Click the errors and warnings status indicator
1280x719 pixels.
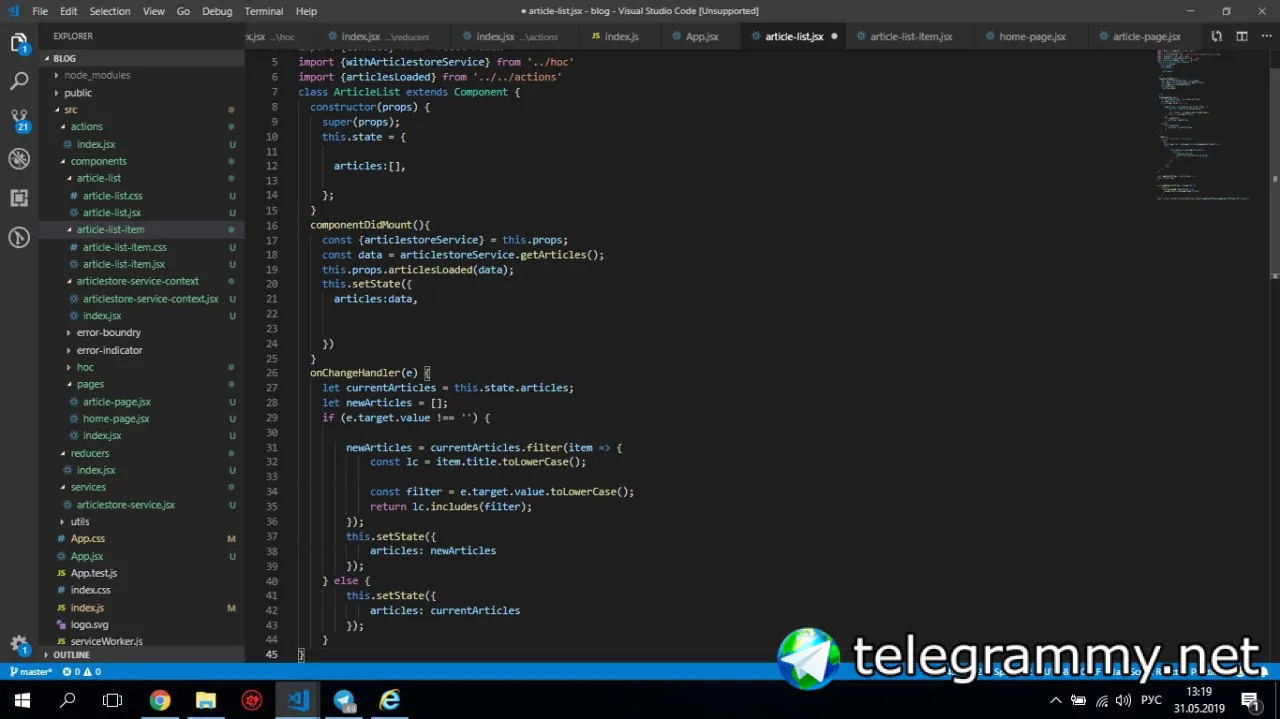pos(82,672)
